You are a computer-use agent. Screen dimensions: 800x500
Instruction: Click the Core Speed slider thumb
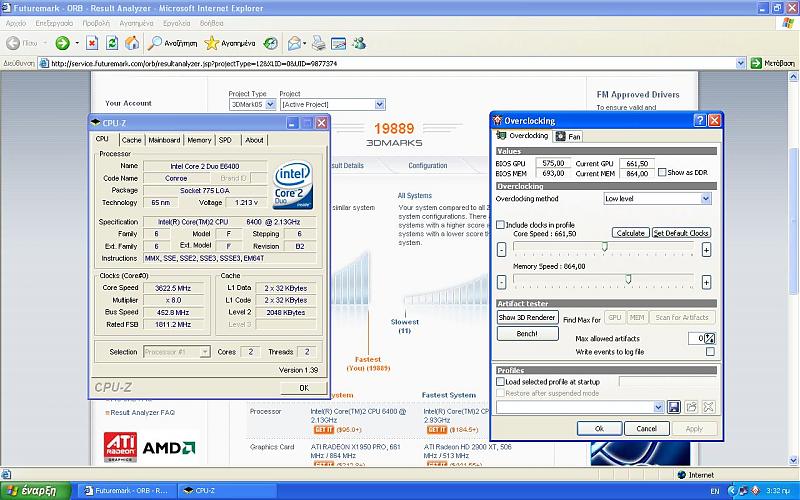tap(604, 247)
